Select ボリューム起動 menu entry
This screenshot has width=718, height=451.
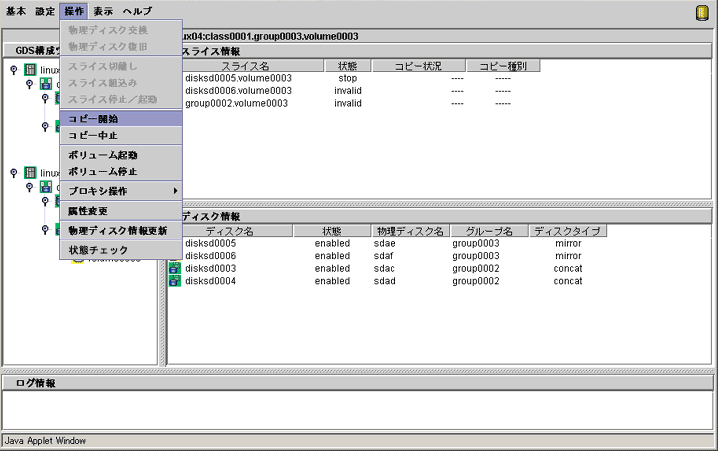pyautogui.click(x=103, y=156)
